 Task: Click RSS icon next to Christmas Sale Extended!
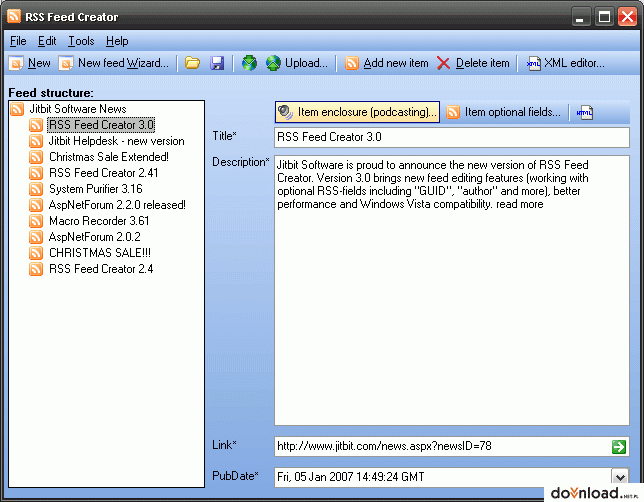click(x=36, y=157)
